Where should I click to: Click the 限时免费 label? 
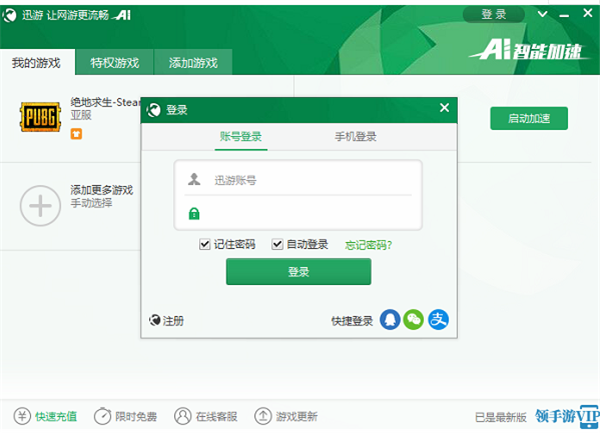click(x=136, y=416)
